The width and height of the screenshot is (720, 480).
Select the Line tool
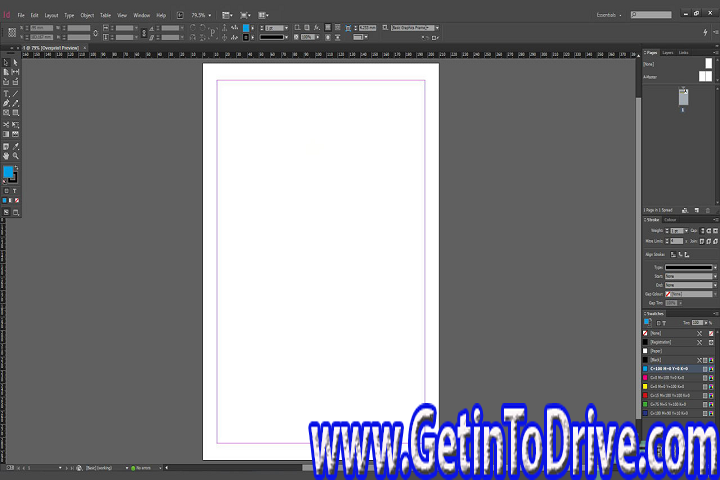[x=16, y=94]
